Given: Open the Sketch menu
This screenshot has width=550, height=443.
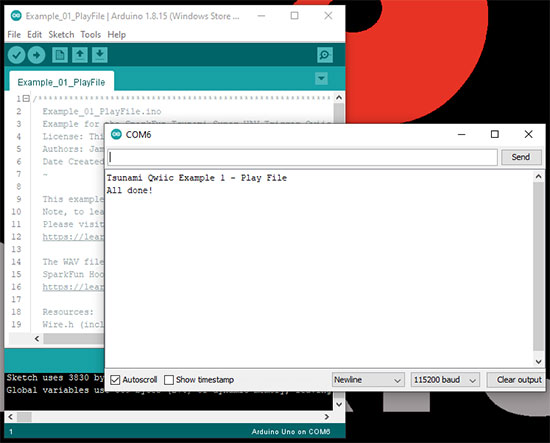Looking at the screenshot, I should (61, 35).
